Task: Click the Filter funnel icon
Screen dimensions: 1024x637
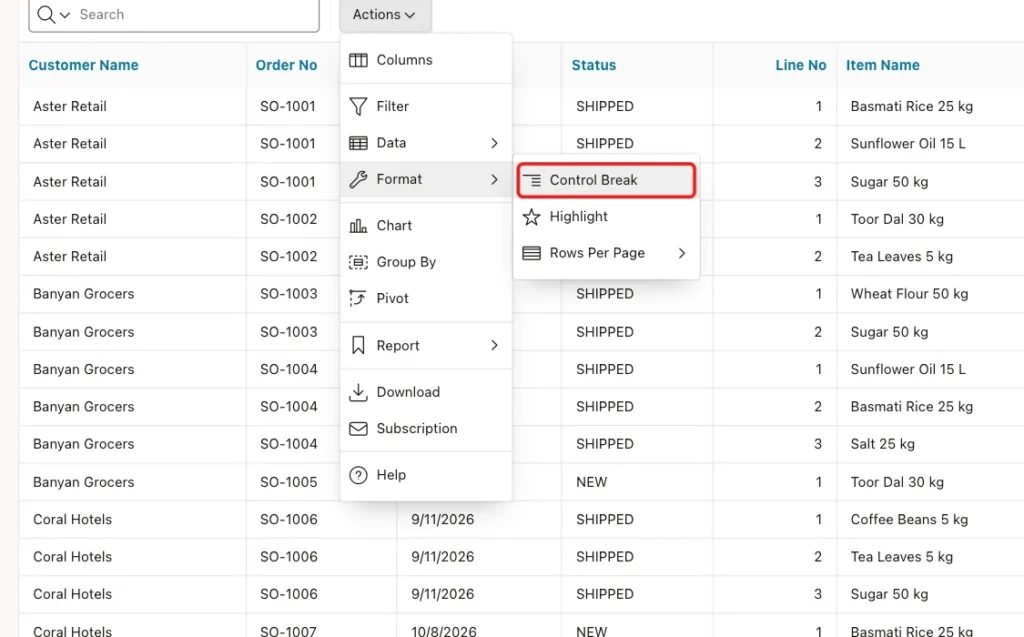Action: point(358,106)
